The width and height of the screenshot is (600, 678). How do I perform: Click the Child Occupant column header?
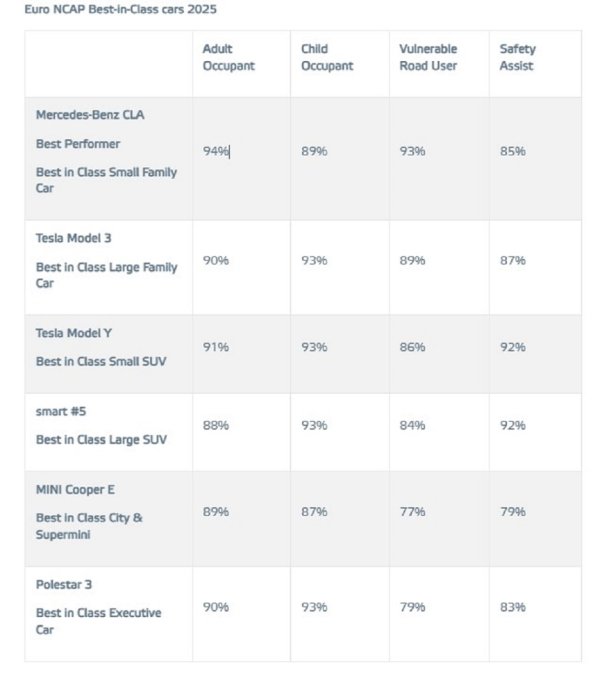click(x=327, y=57)
